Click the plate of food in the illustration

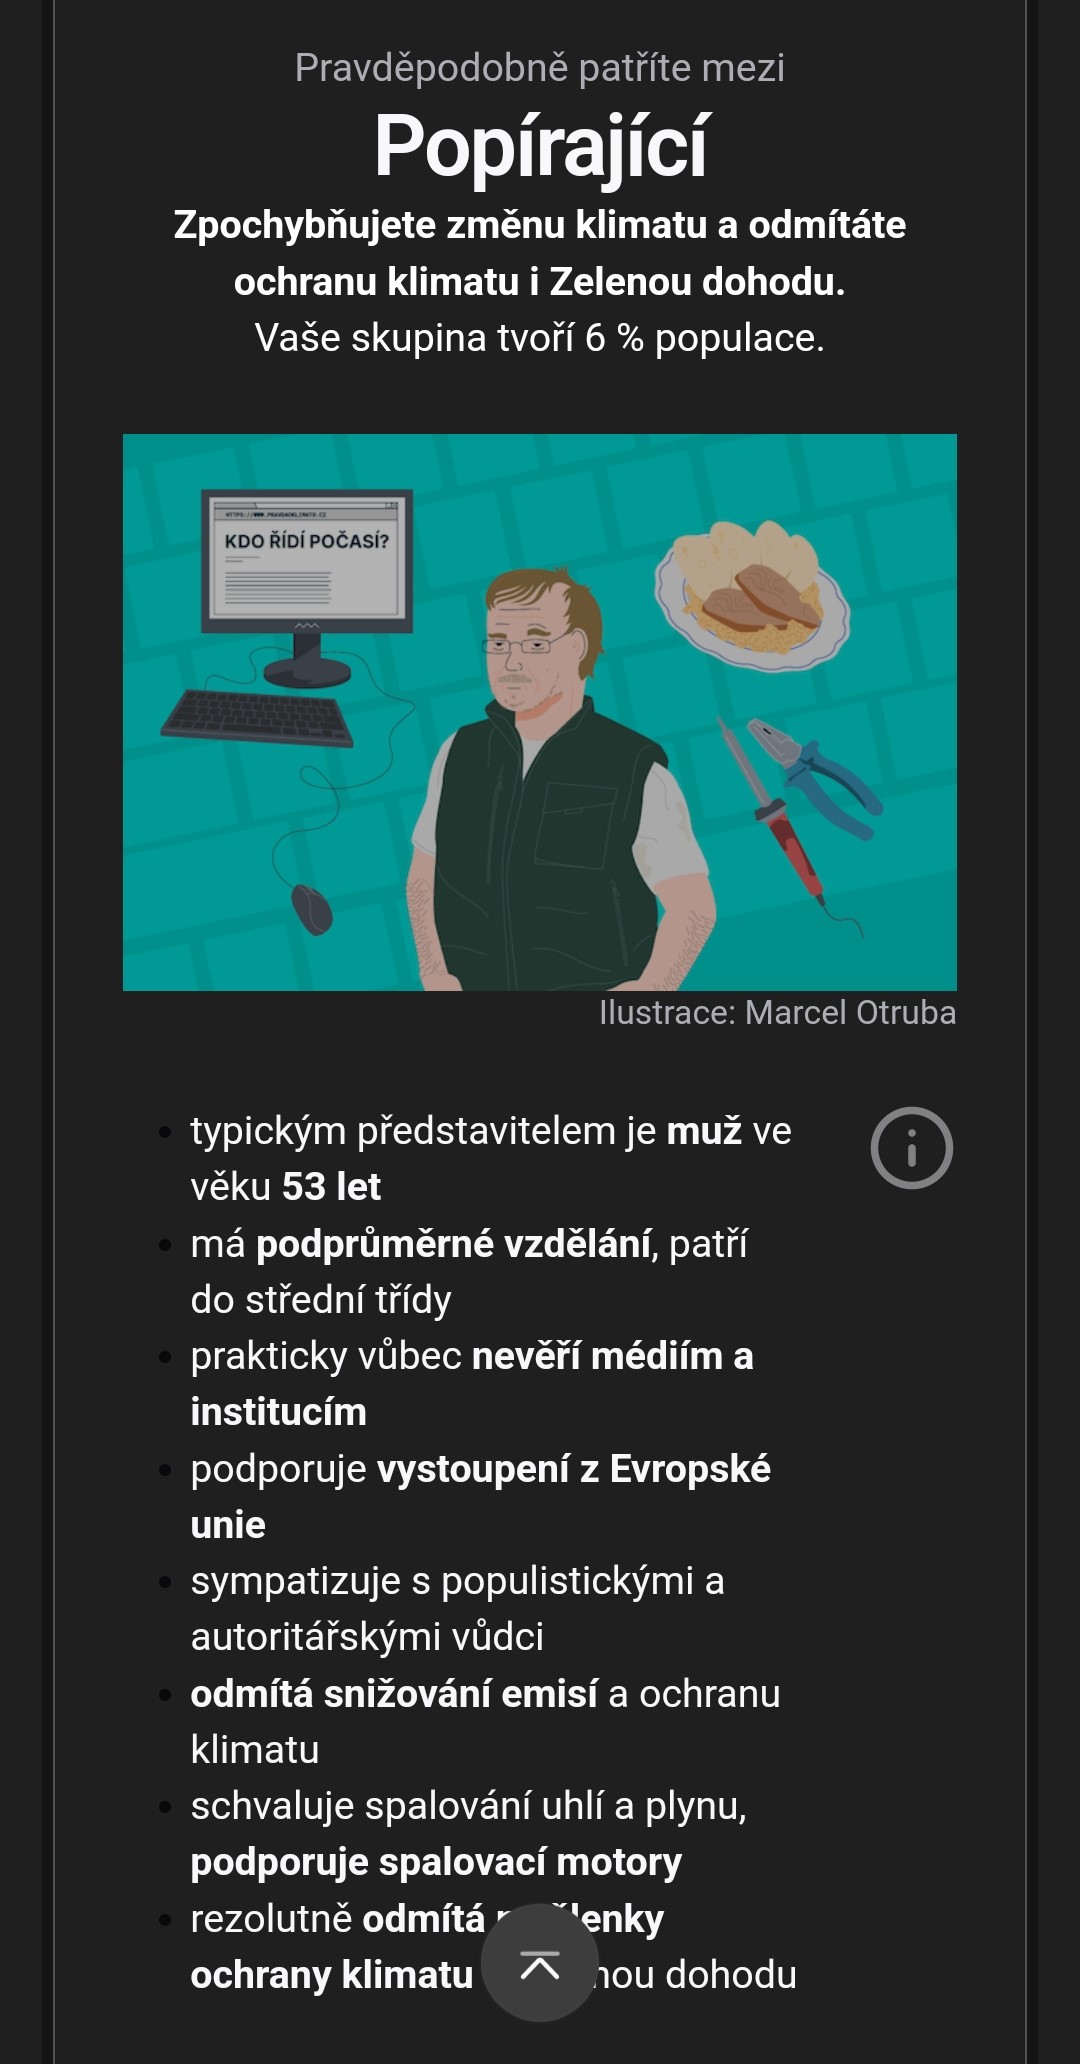(752, 594)
